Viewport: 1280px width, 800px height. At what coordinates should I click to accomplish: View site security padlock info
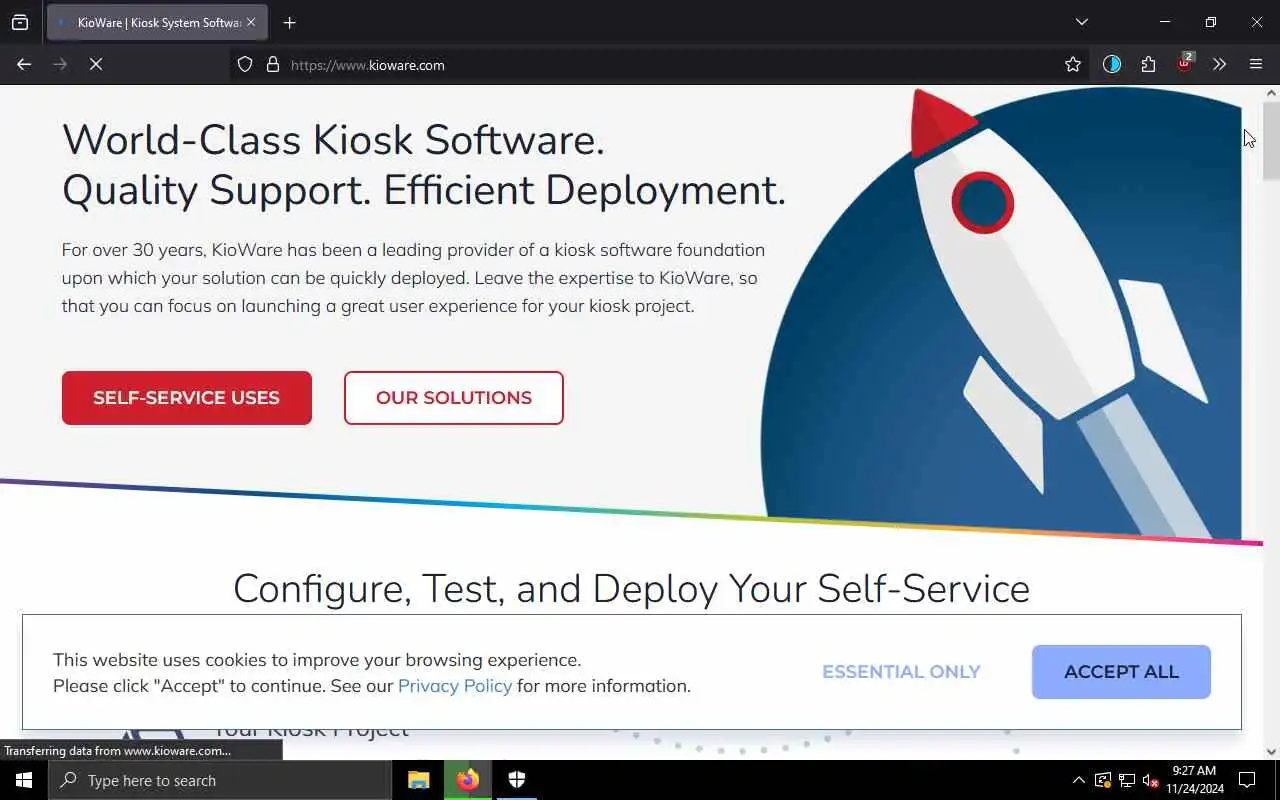click(272, 64)
